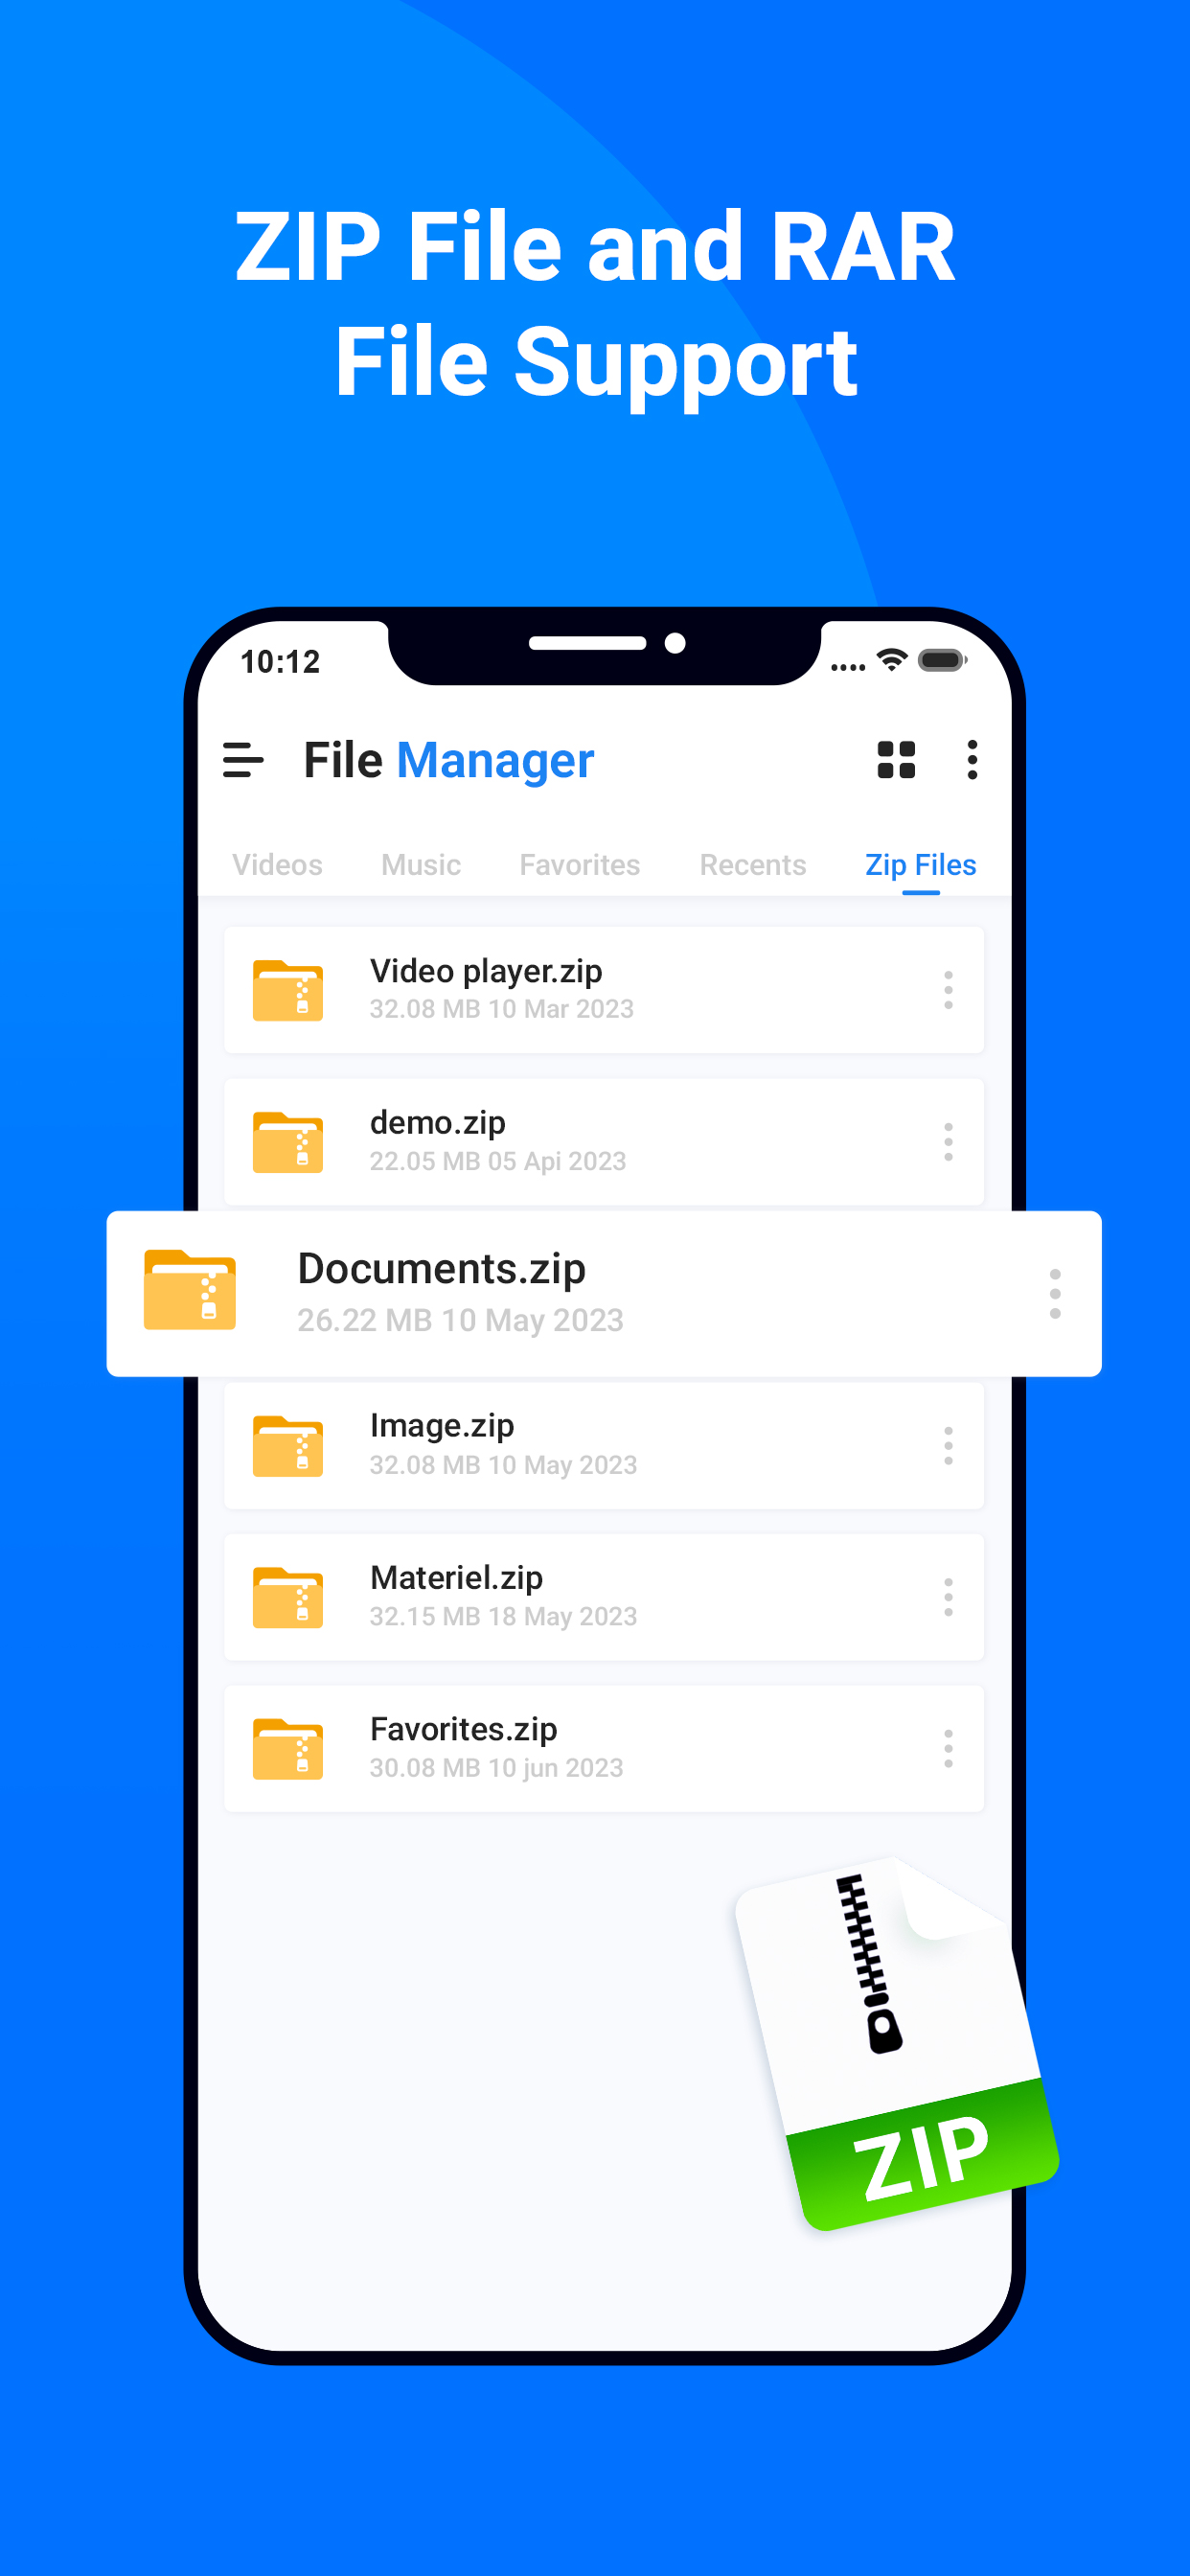Screen dimensions: 1190x2576
Task: Click the '32.15 MB 18 May 2023' details
Action: pyautogui.click(x=504, y=1617)
